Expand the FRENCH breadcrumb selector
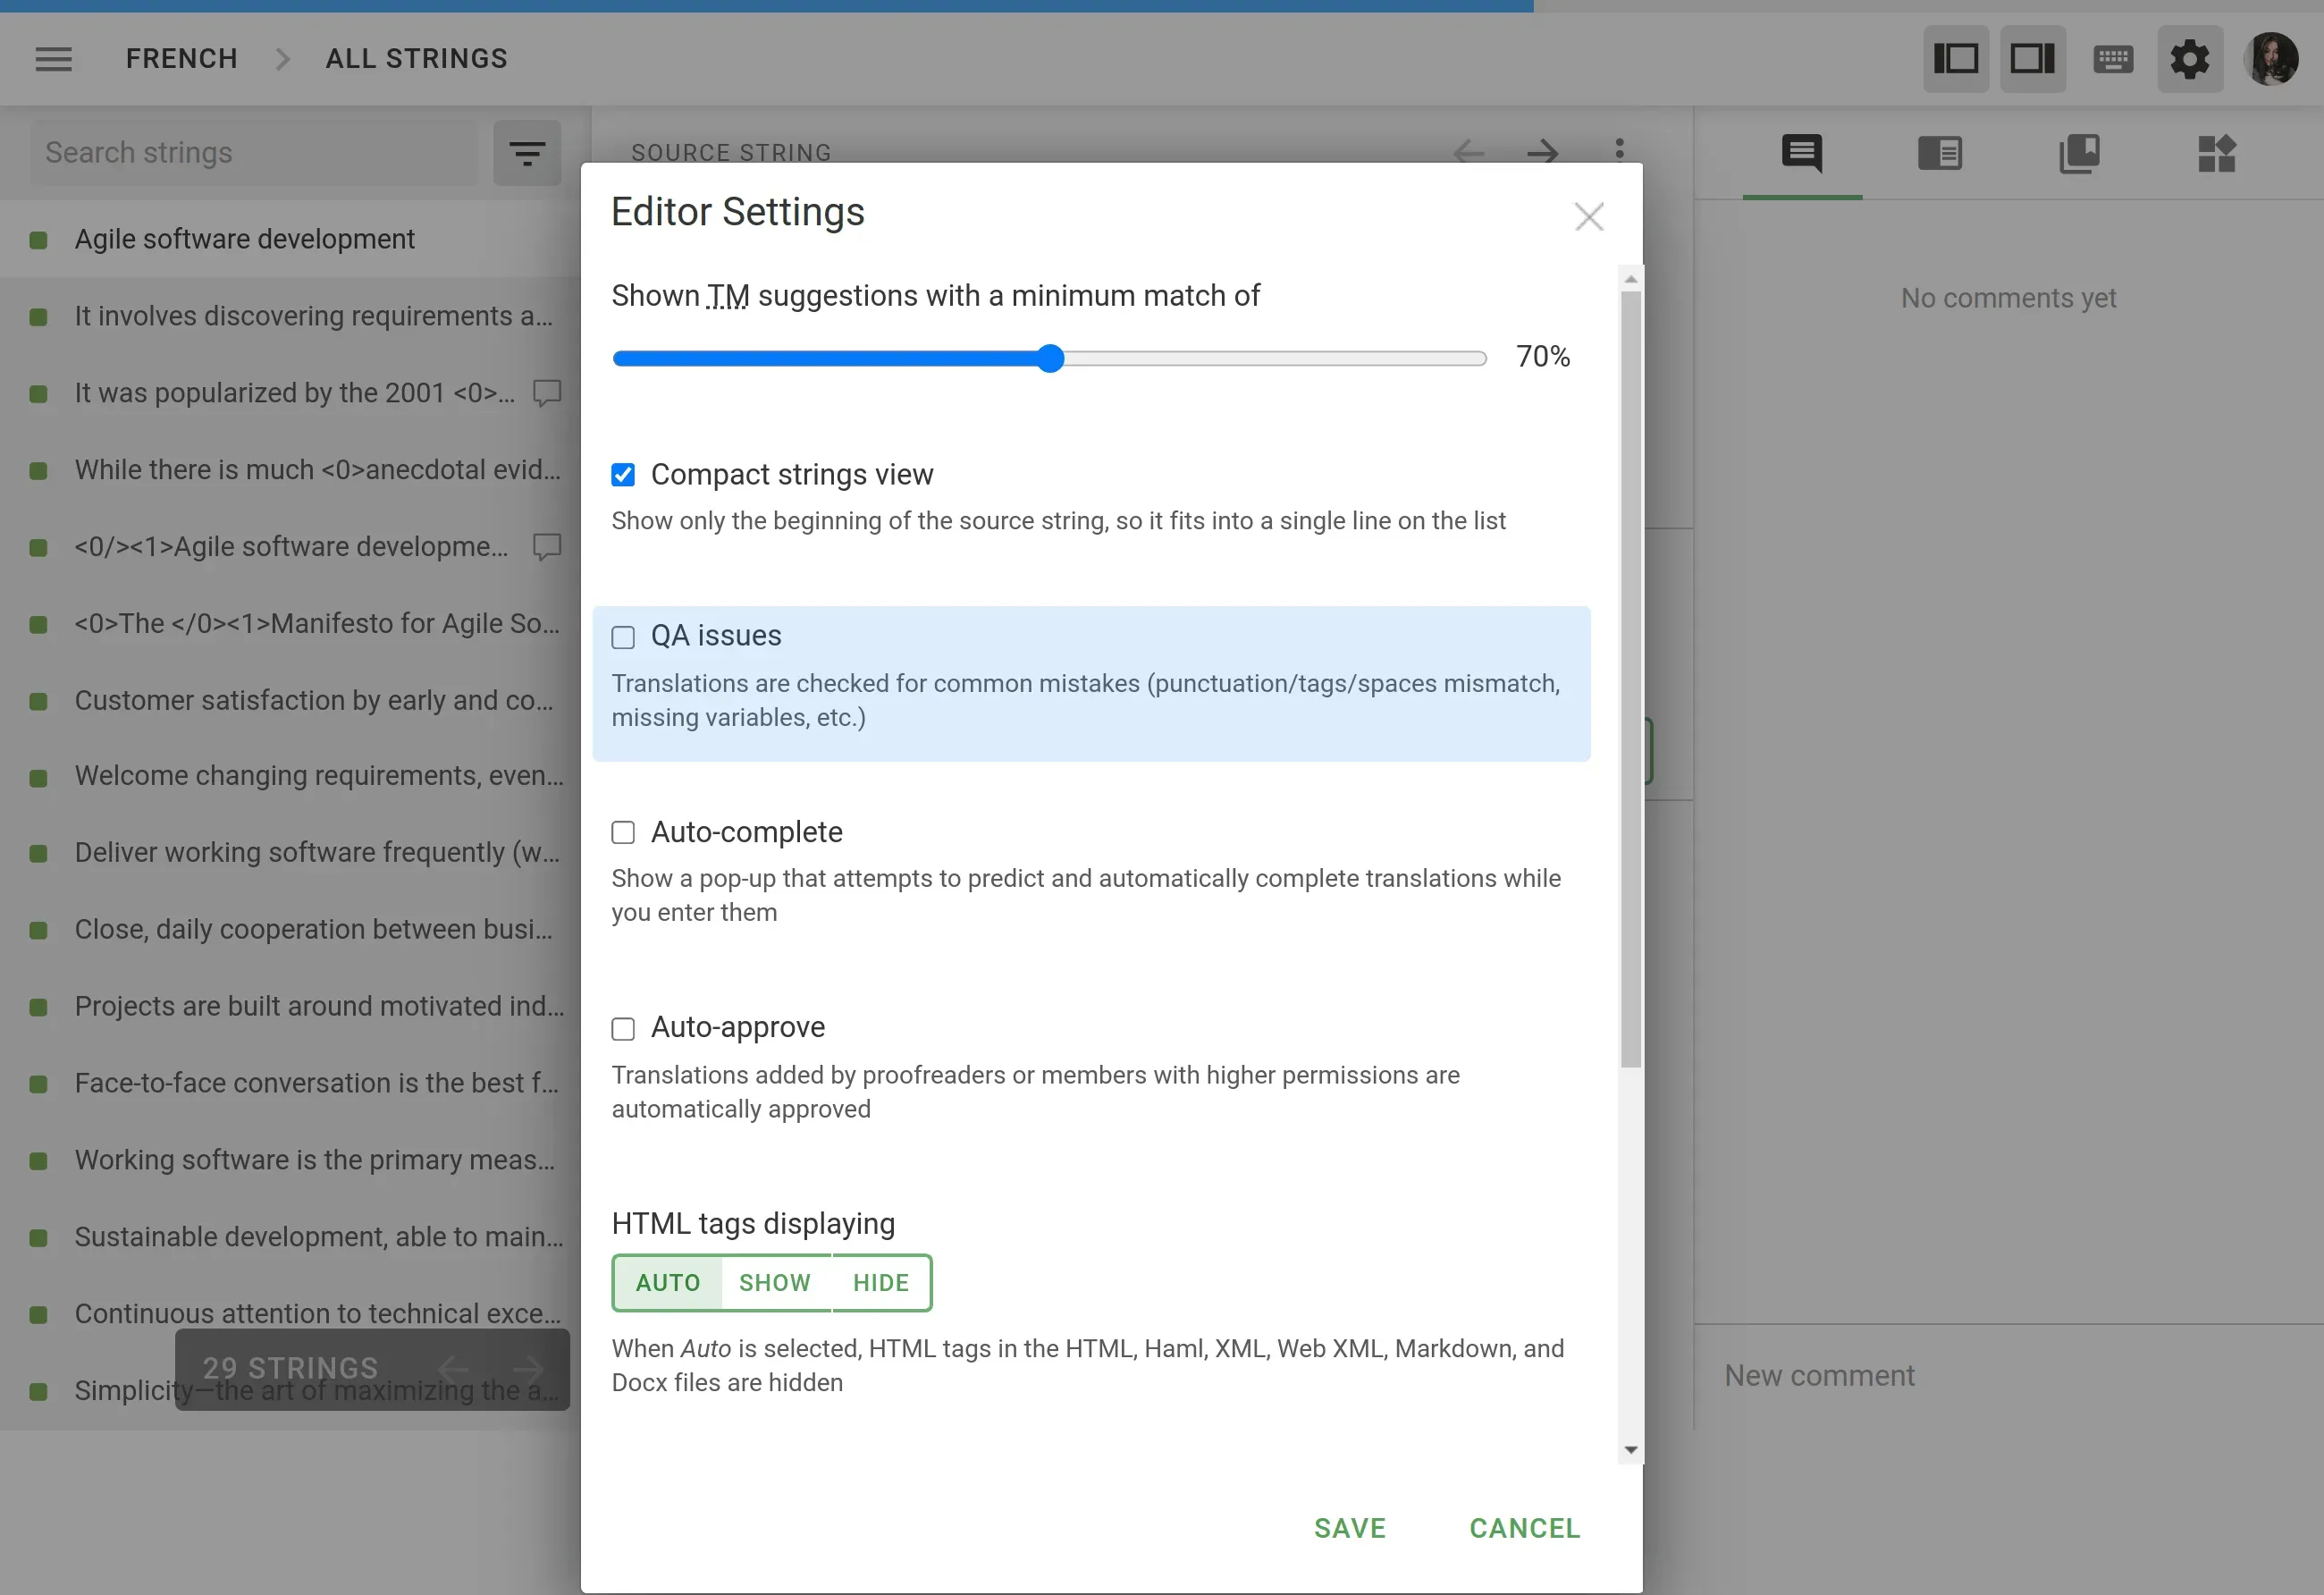The width and height of the screenshot is (2324, 1595). pyautogui.click(x=181, y=58)
